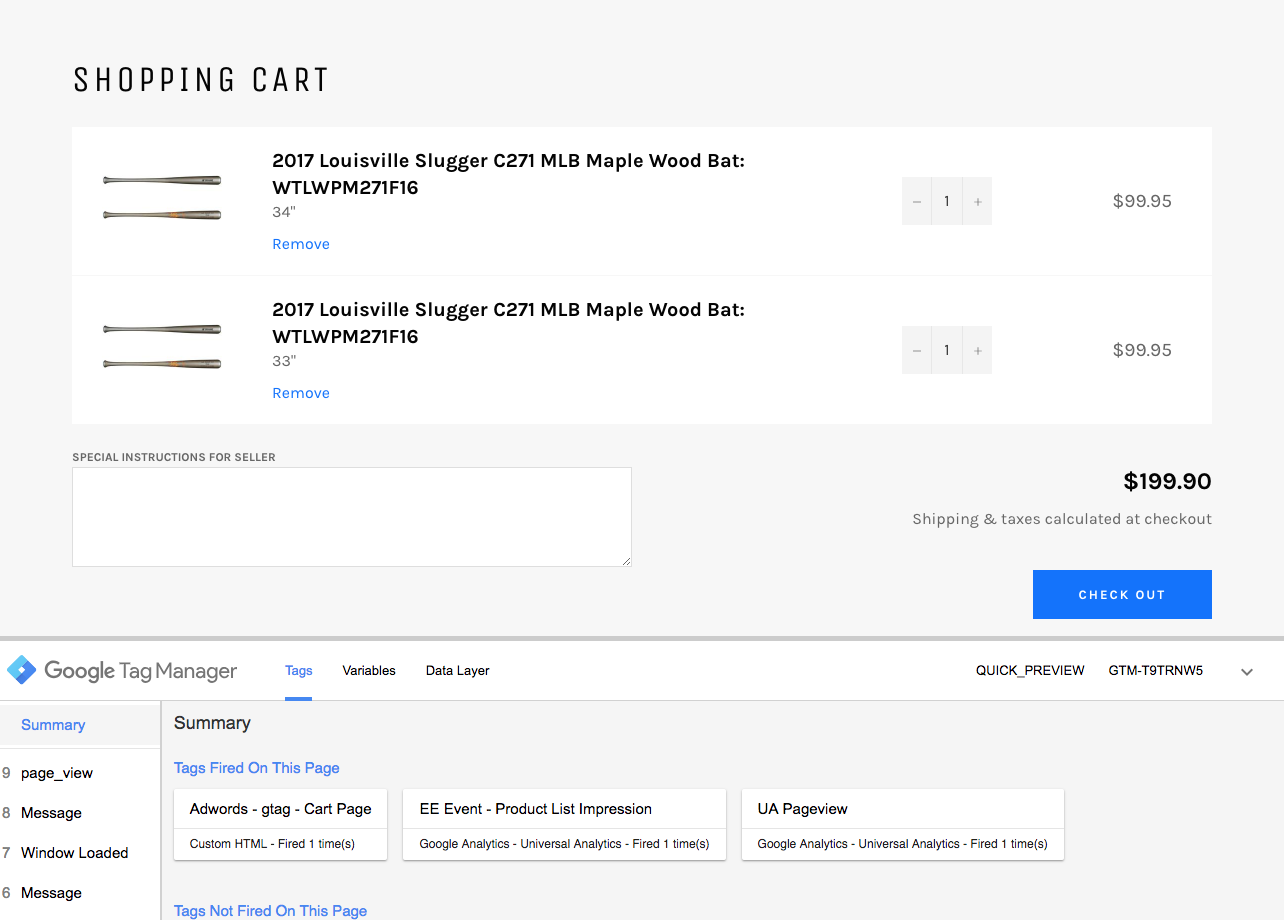Click the 33" bat product thumbnail

coord(162,346)
